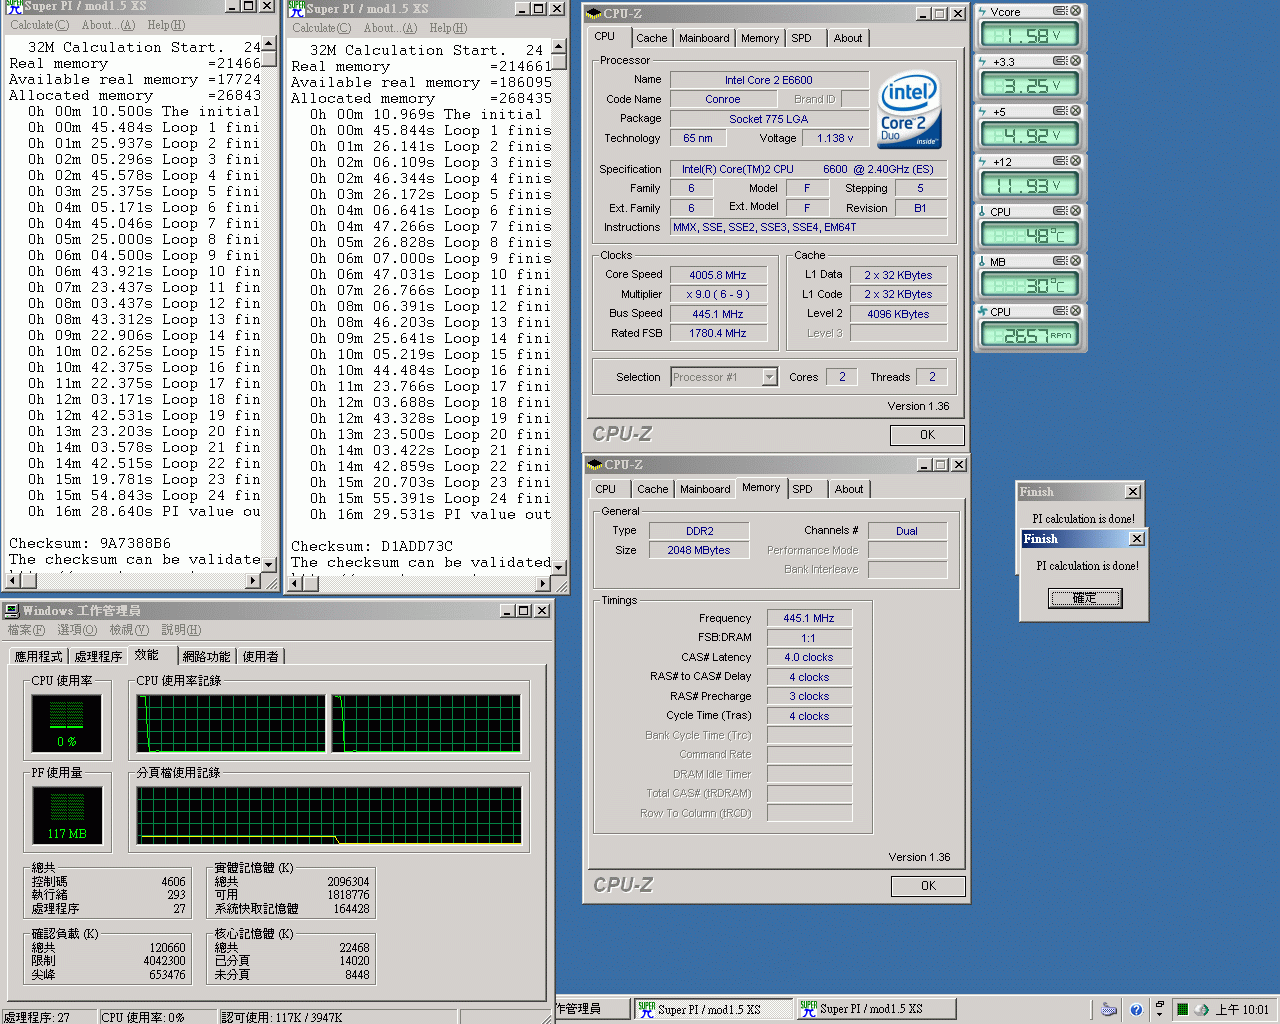Image resolution: width=1280 pixels, height=1024 pixels.
Task: Switch to Cache tab in CPU-Z Processor window
Action: [651, 38]
